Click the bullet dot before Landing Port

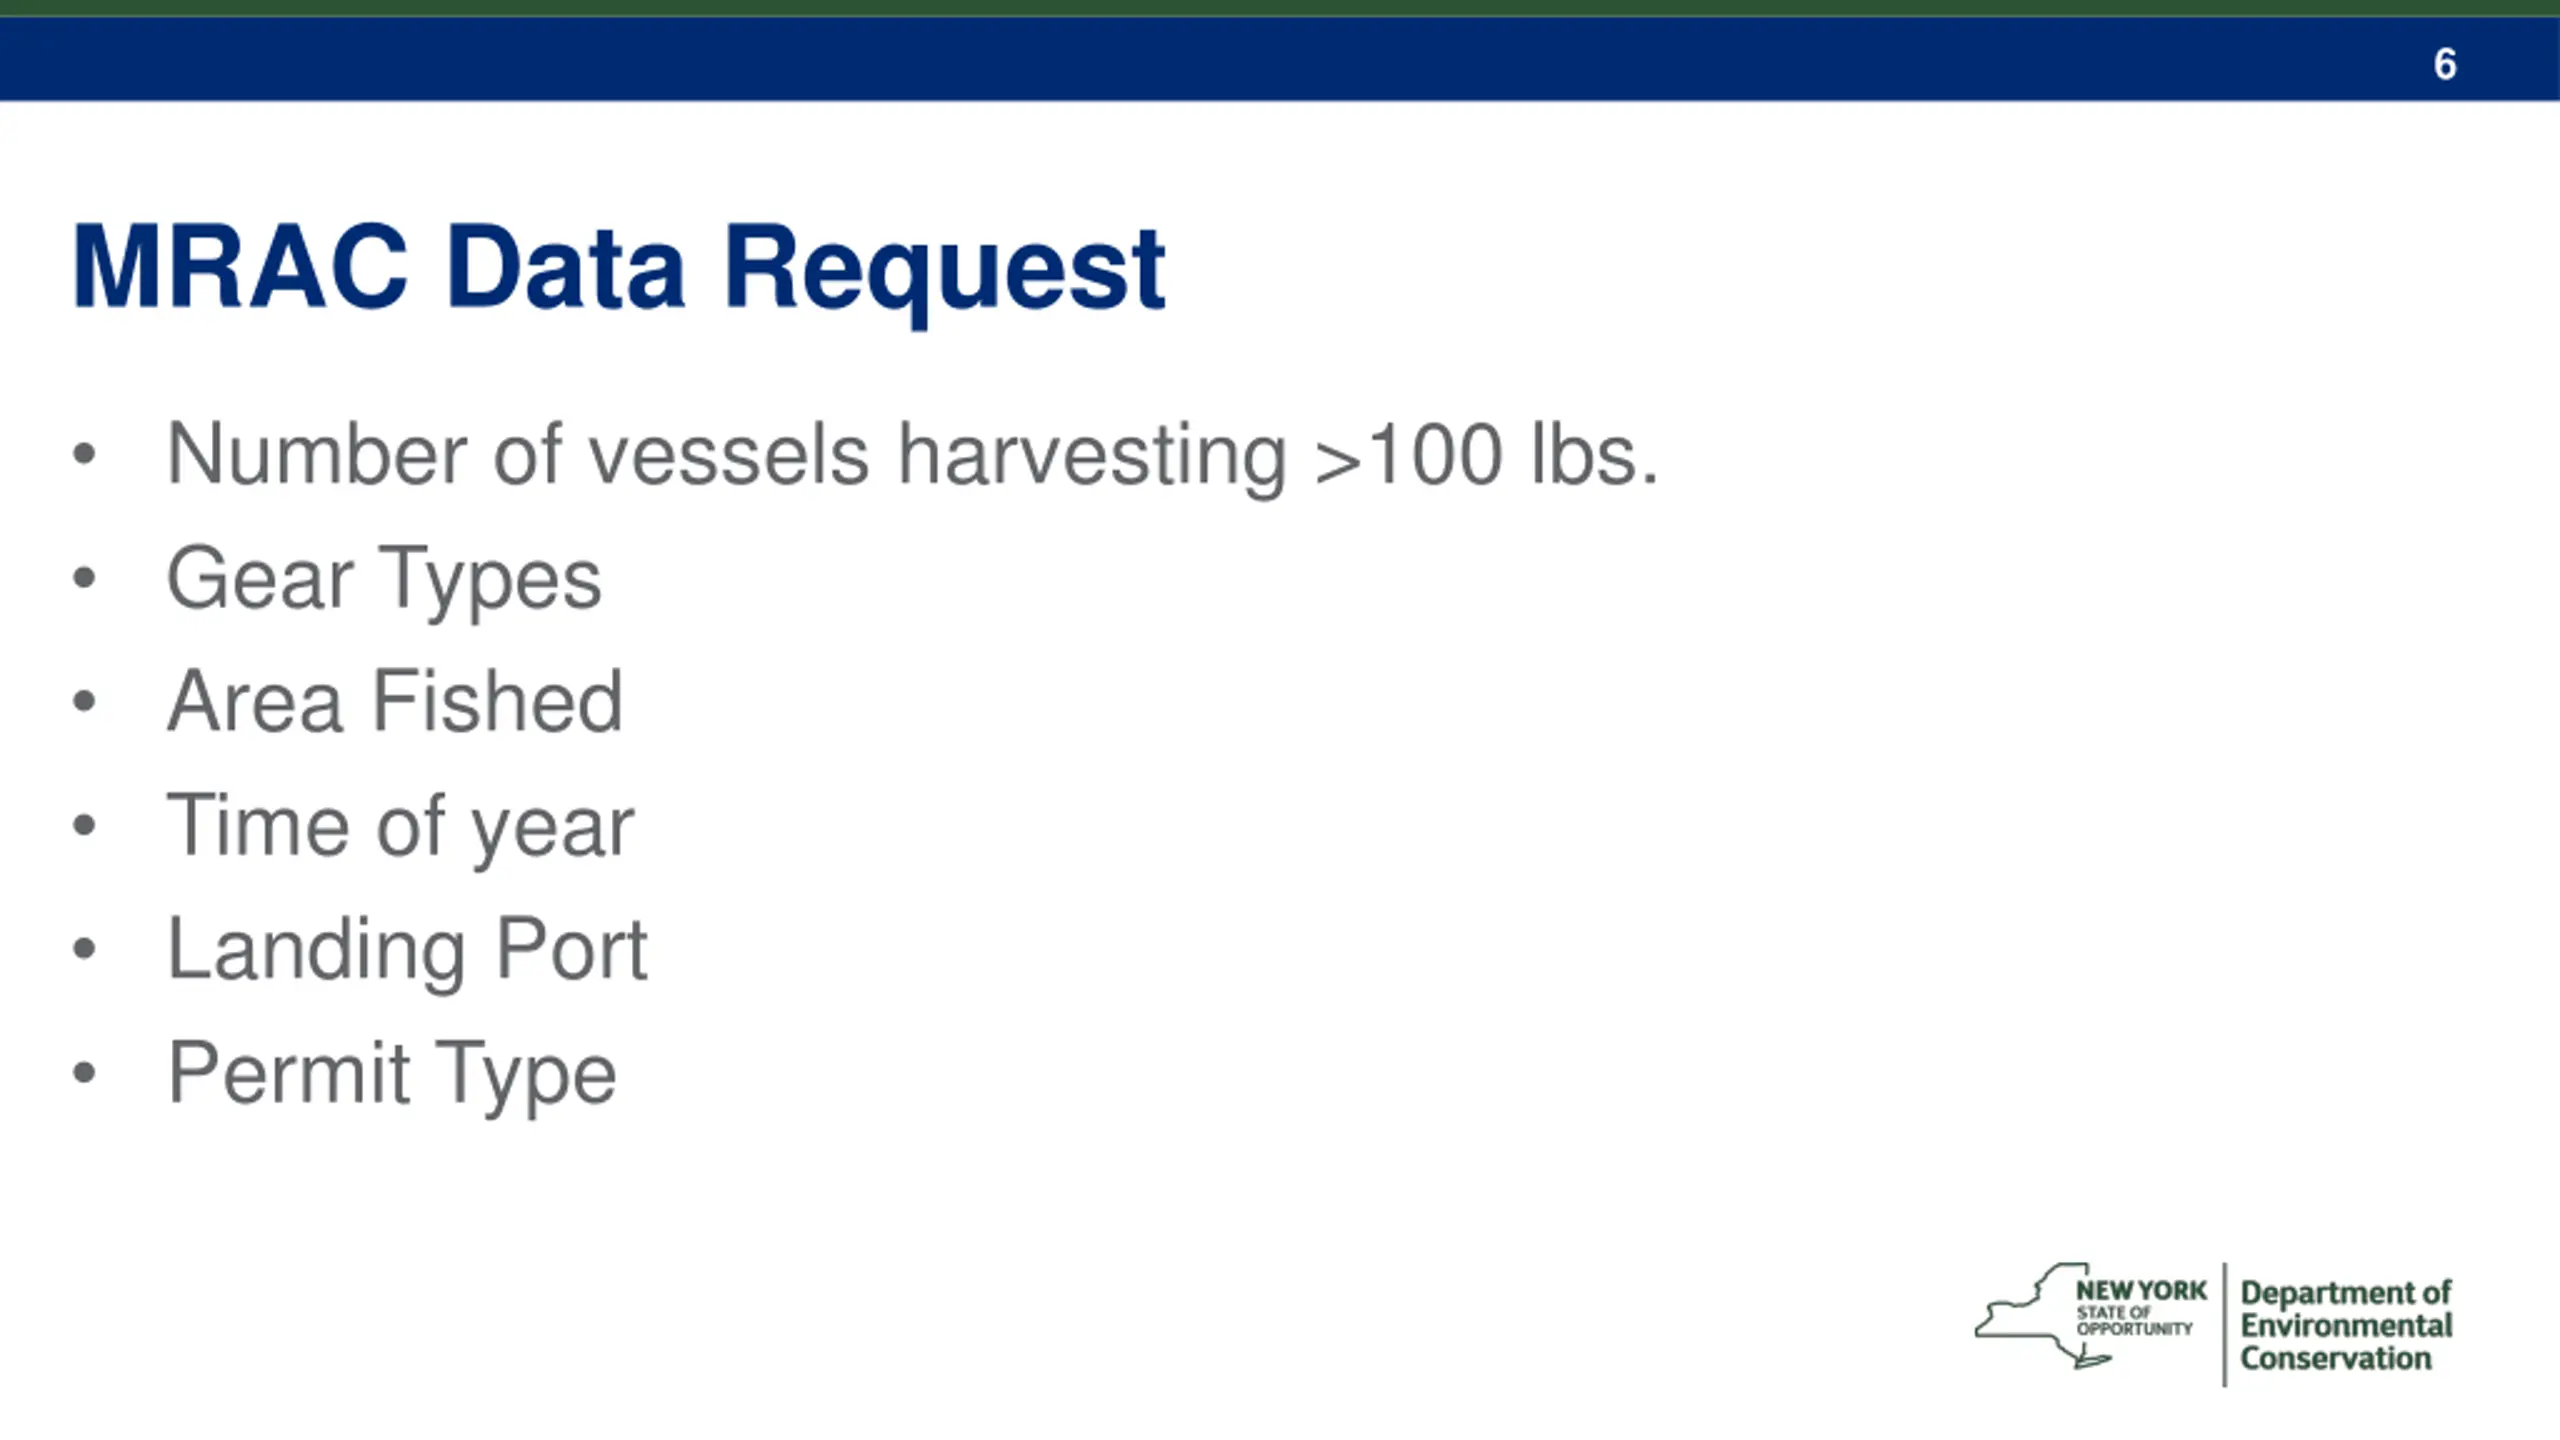point(84,948)
